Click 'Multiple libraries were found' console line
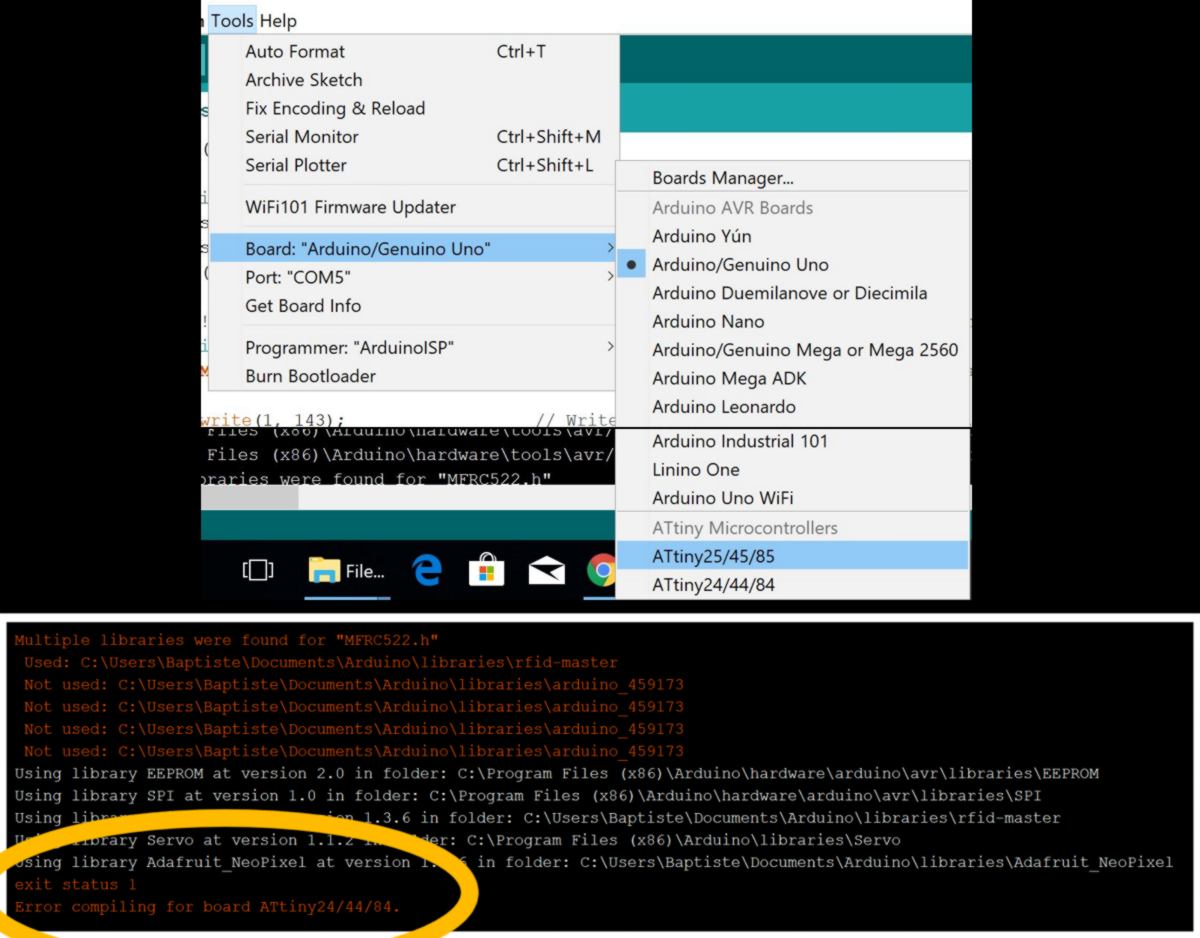1200x938 pixels. (226, 640)
